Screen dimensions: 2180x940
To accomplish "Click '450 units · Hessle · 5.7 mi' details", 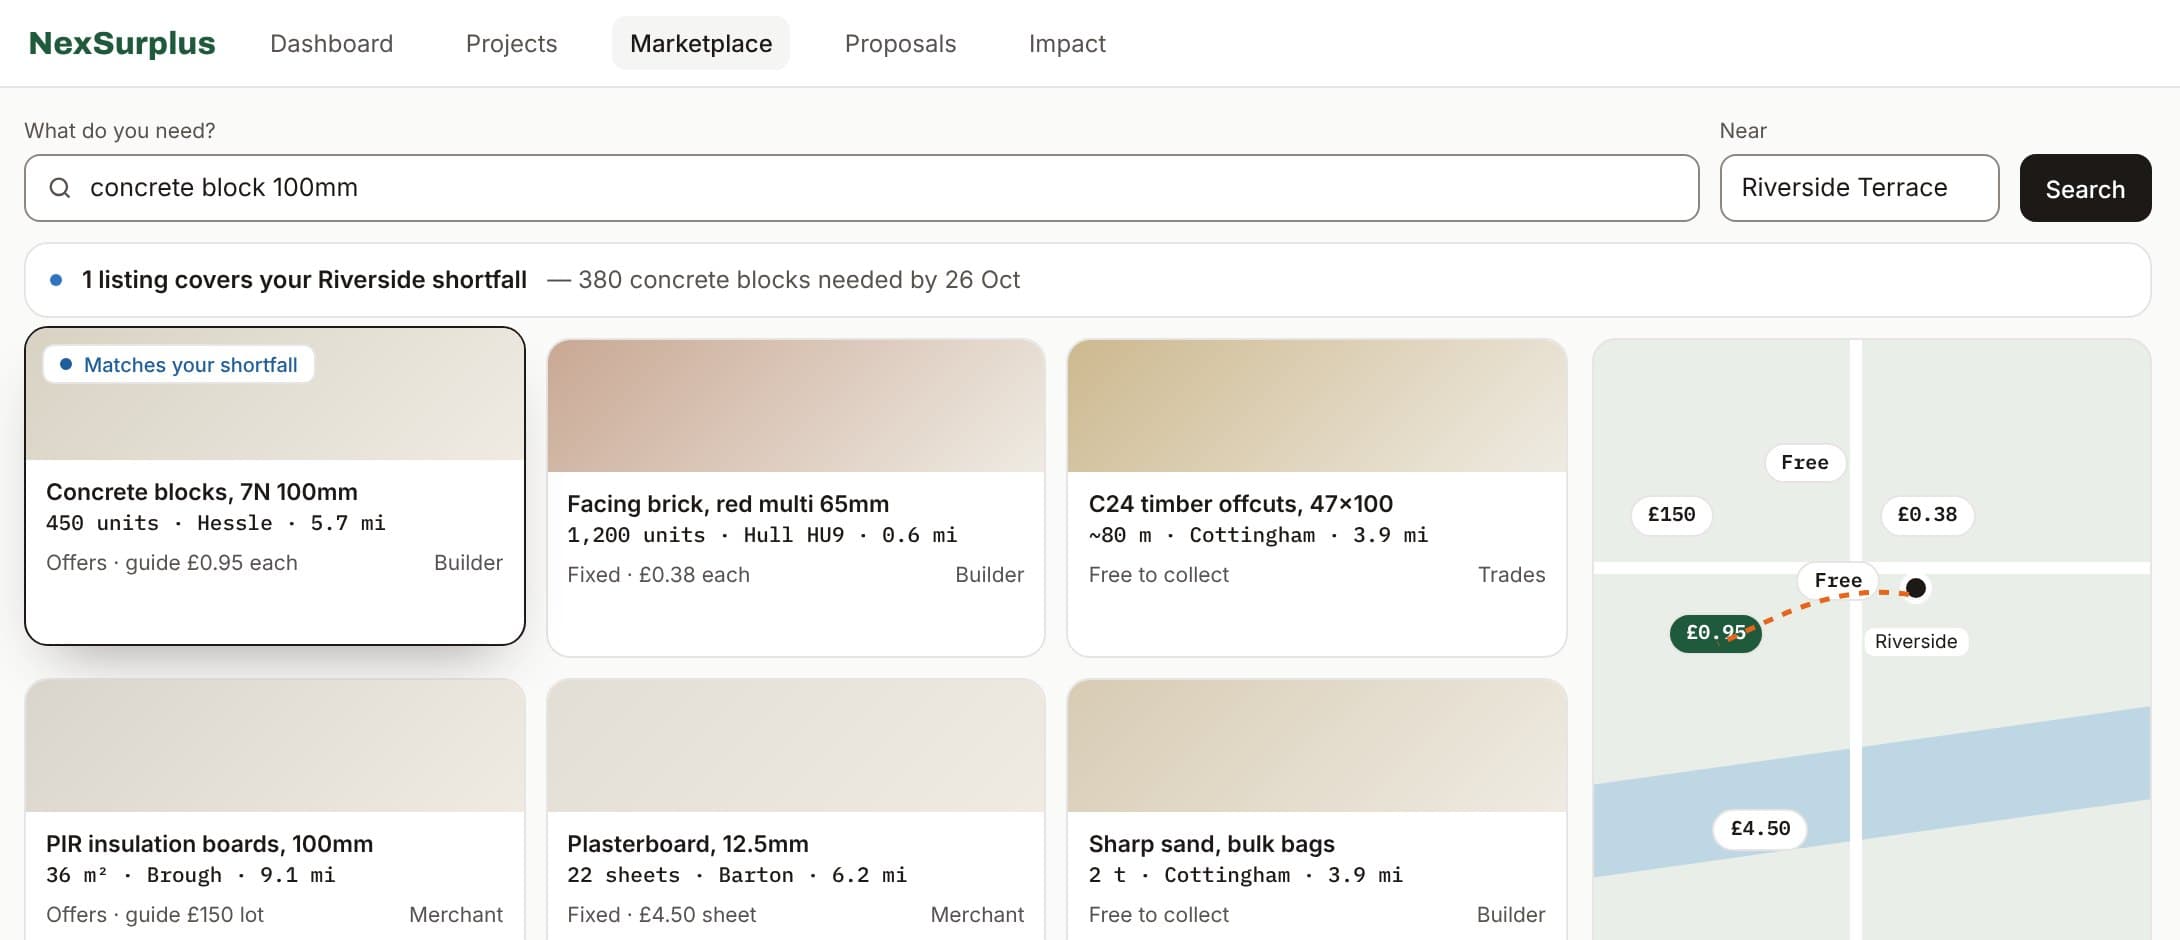I will point(215,523).
